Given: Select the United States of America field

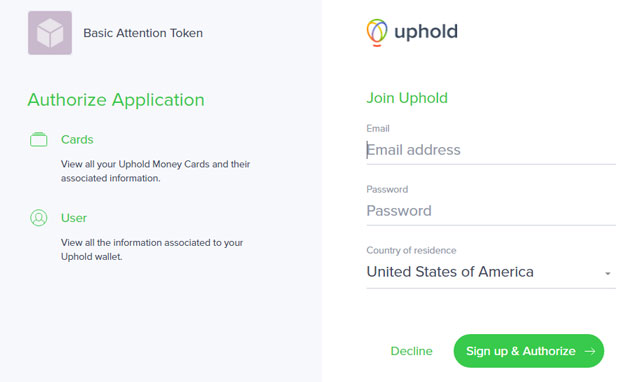Looking at the screenshot, I should pos(491,272).
